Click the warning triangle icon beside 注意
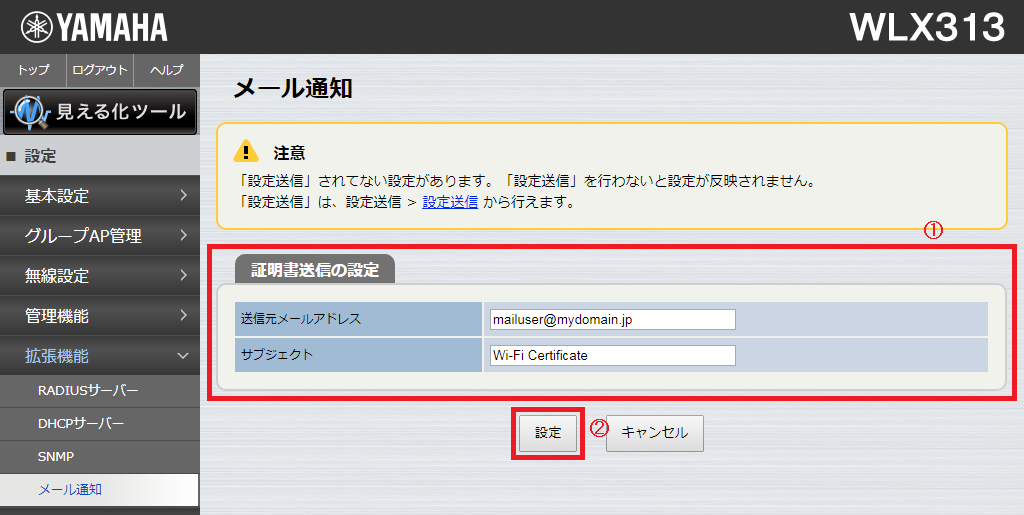This screenshot has height=515, width=1024. coord(246,151)
